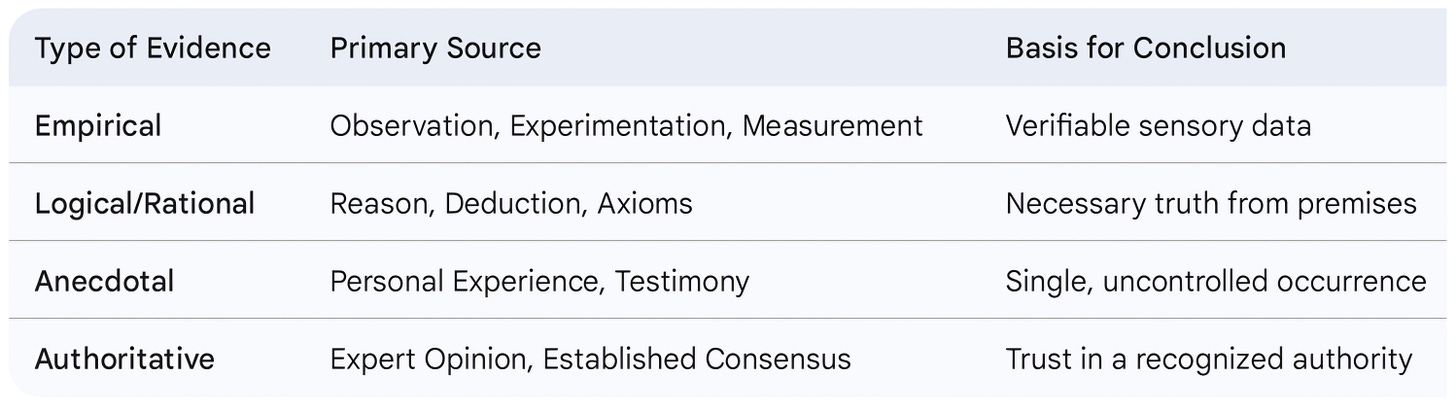Image resolution: width=1456 pixels, height=408 pixels.
Task: Click the Basis for Conclusion column header
Action: 1146,48
